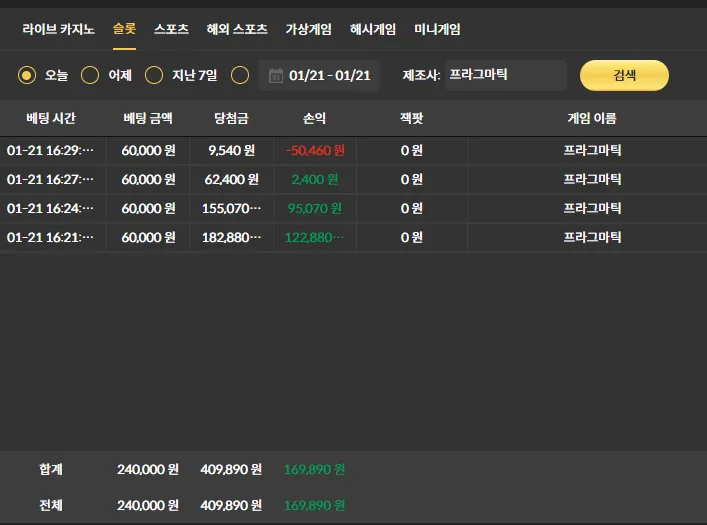Select the 미니게임 tab
707x525 pixels.
437,29
